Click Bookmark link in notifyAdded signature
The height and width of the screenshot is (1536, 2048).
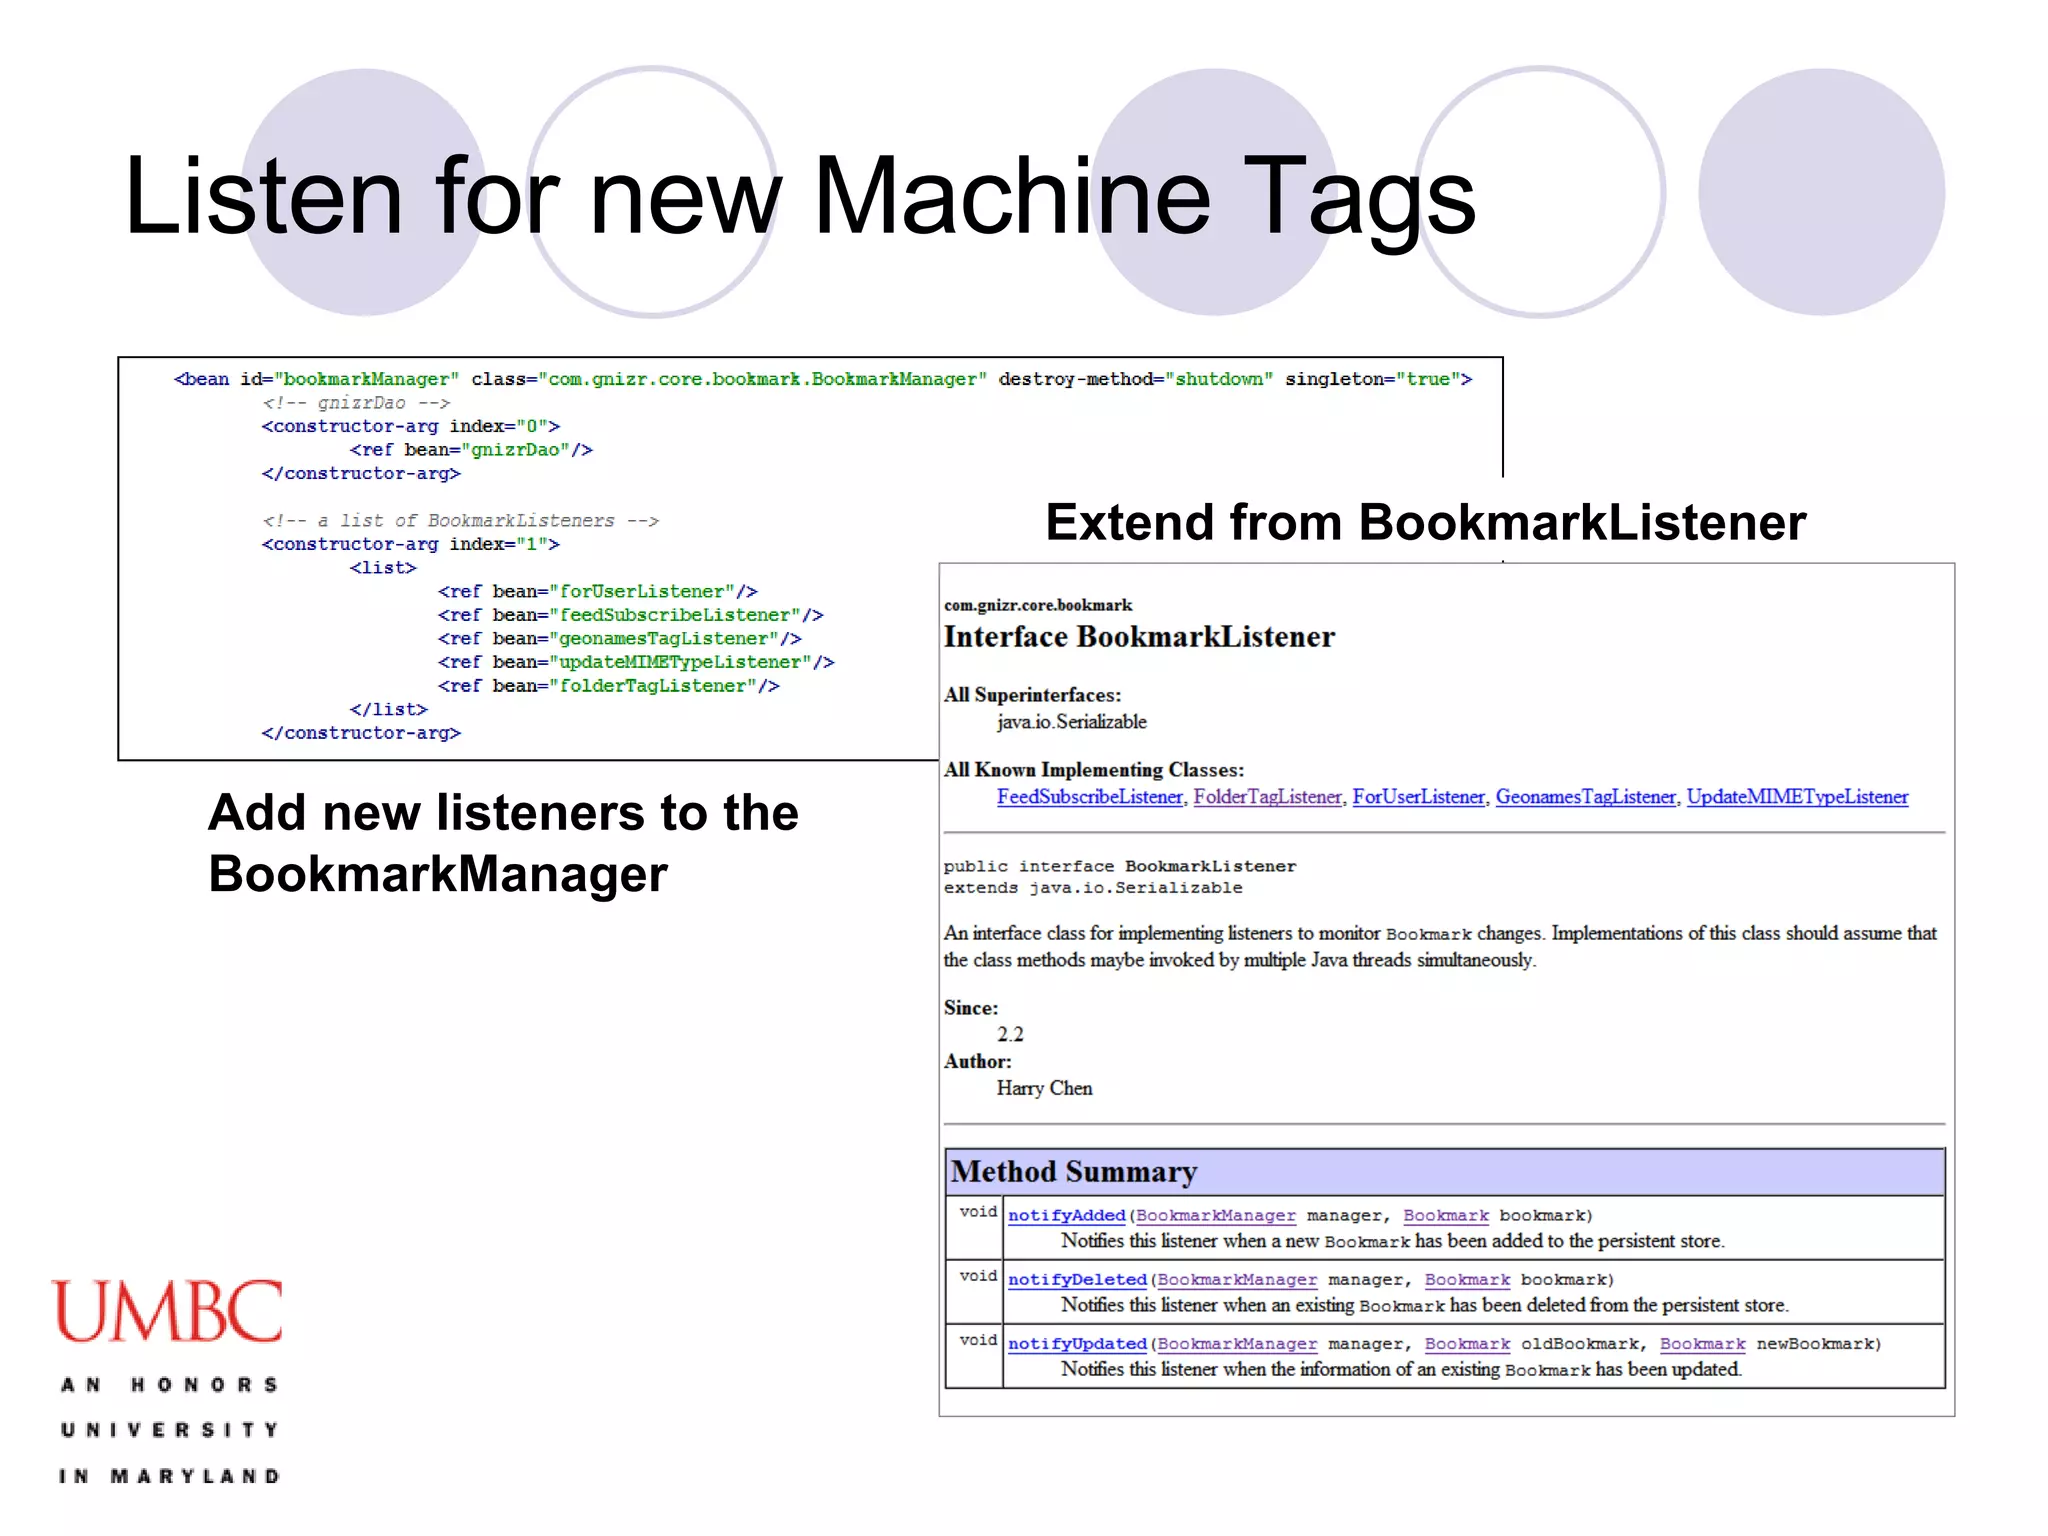click(1445, 1215)
